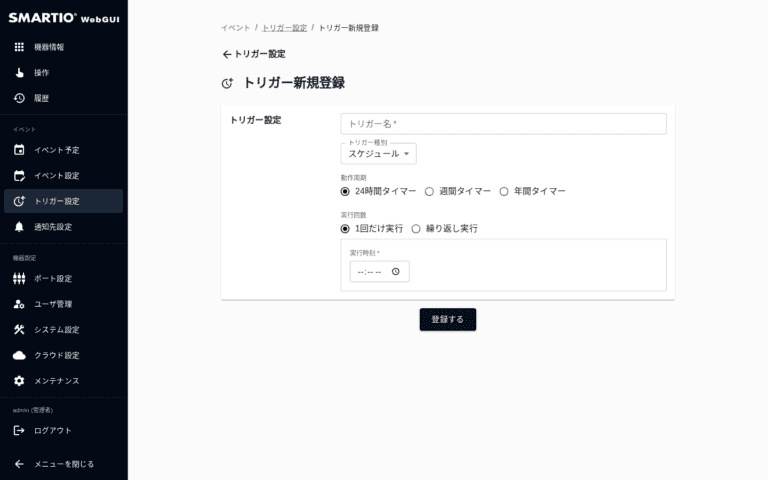
Task: Choose 繰り返し実行 radio option
Action: pos(416,228)
